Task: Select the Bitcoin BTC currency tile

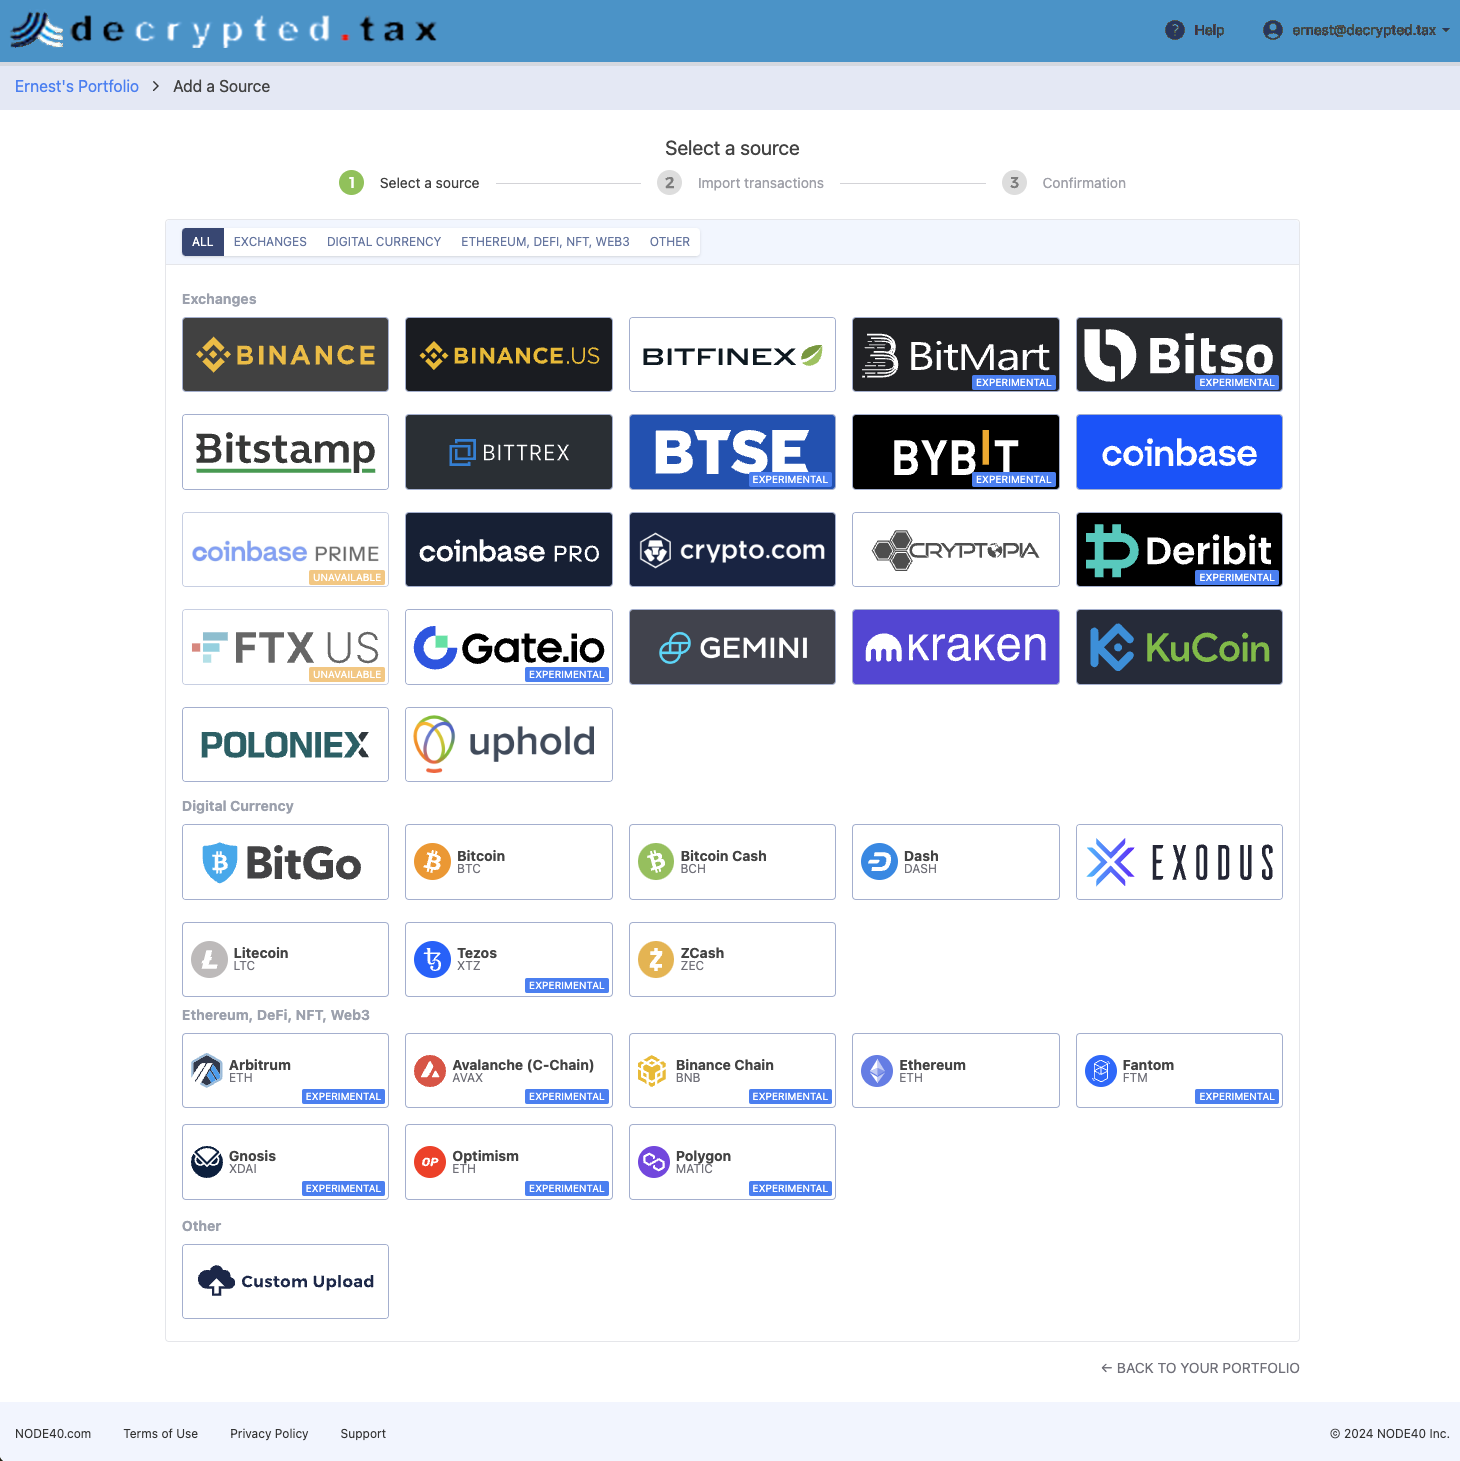Action: point(508,862)
